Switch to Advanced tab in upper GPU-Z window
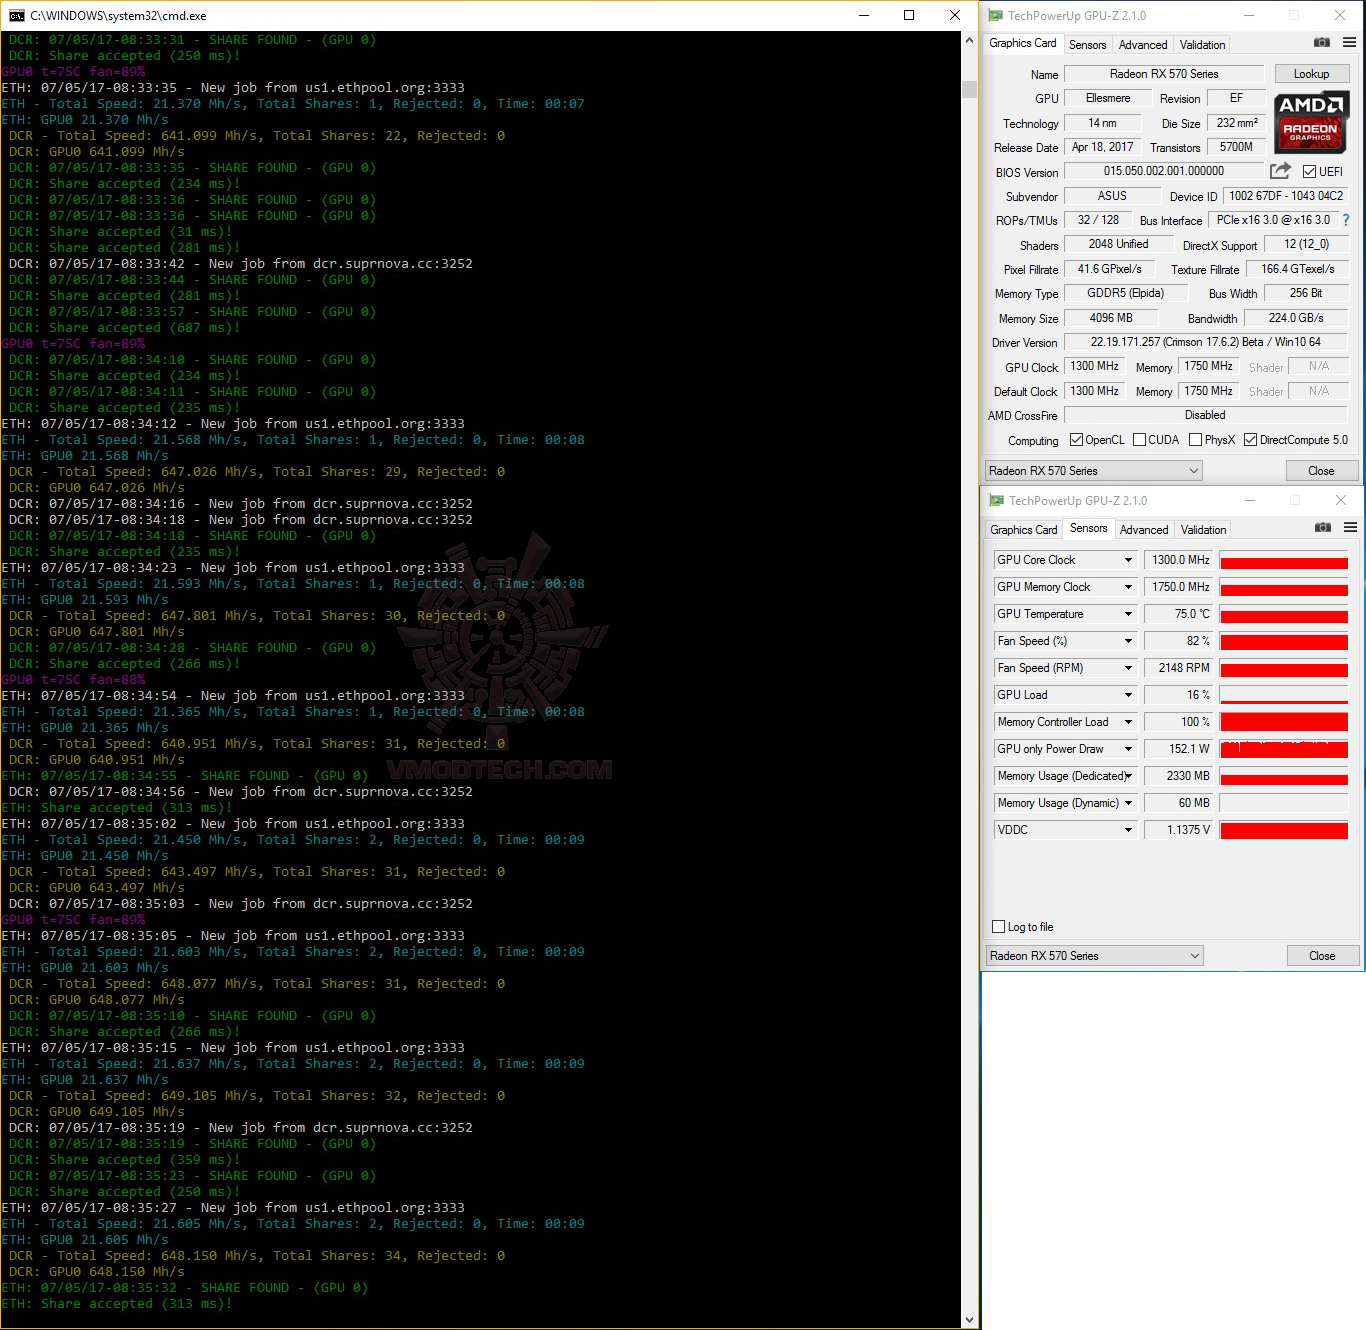 pos(1143,45)
